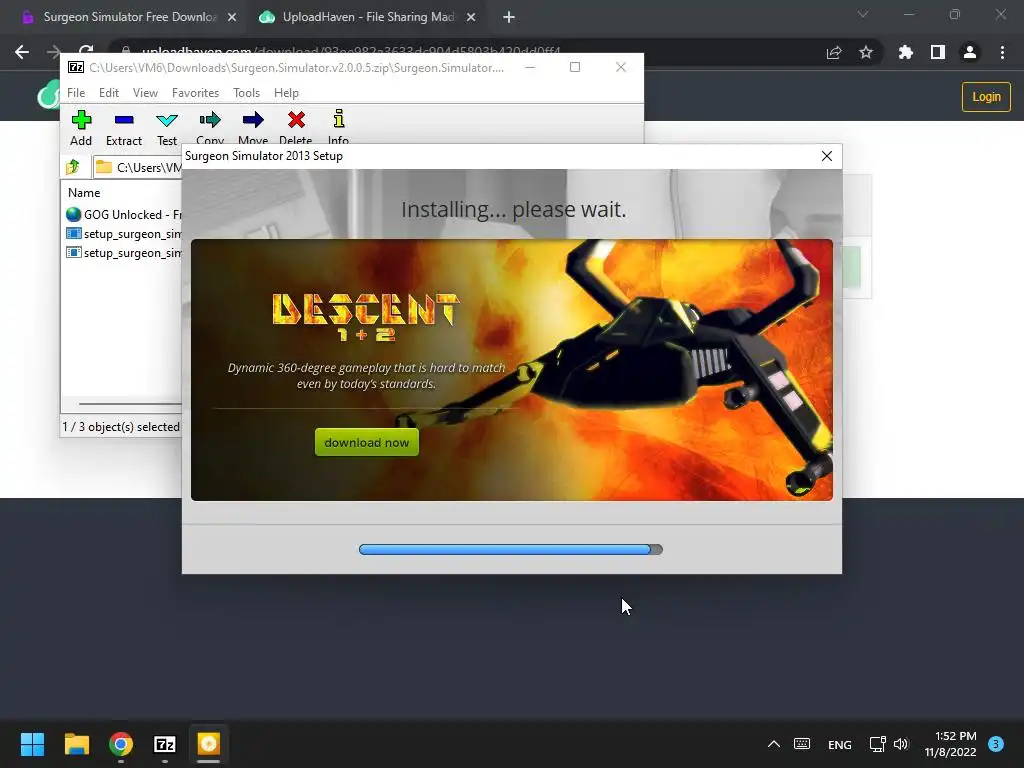Show hidden system tray icons
The image size is (1024, 768).
tap(774, 744)
